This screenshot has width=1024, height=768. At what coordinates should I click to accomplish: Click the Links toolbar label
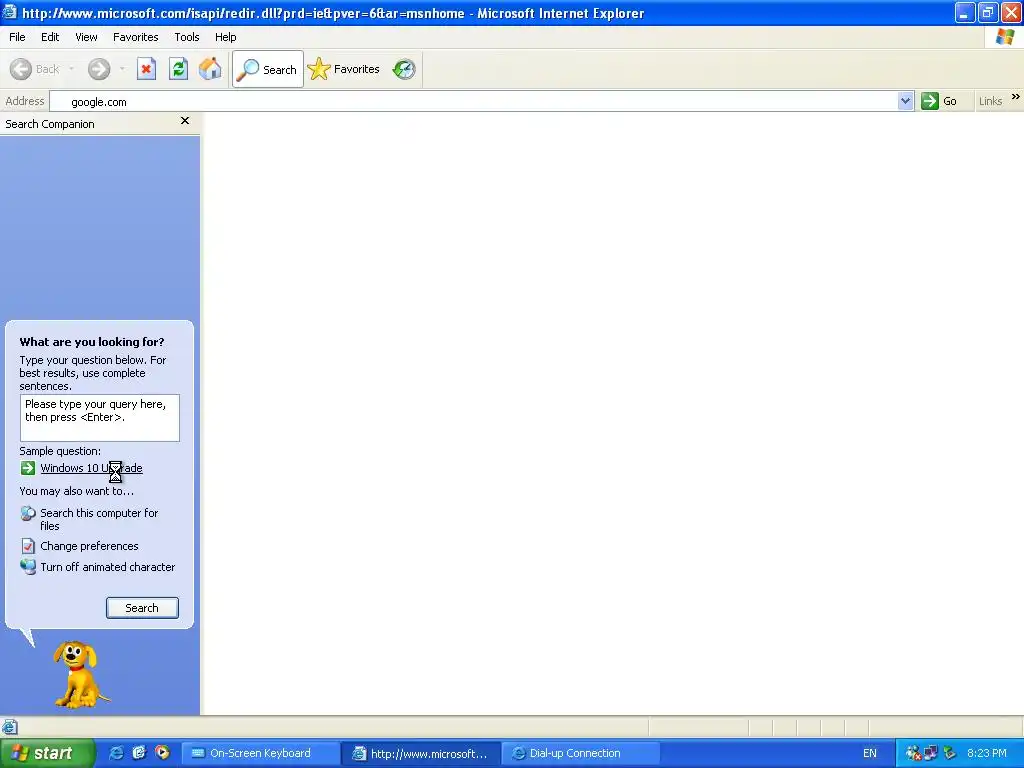click(x=990, y=101)
